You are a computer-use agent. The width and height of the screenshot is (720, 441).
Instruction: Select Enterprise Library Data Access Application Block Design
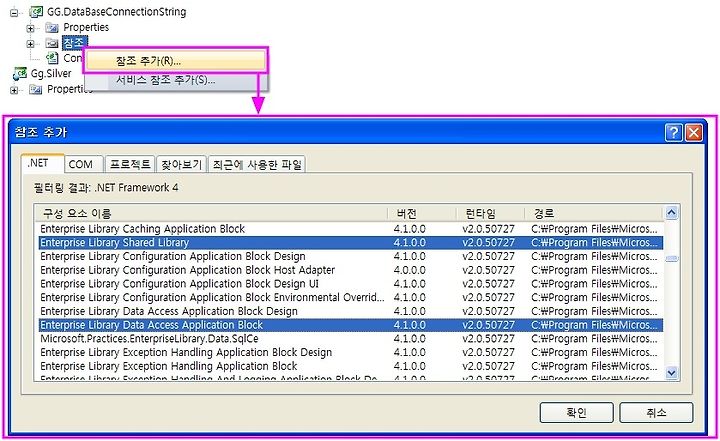click(x=350, y=311)
